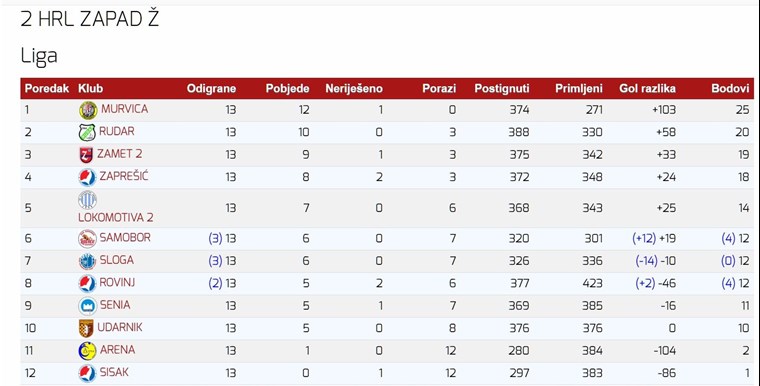Click Lokomotiva 2's +25 goal difference
The height and width of the screenshot is (386, 760).
click(666, 208)
